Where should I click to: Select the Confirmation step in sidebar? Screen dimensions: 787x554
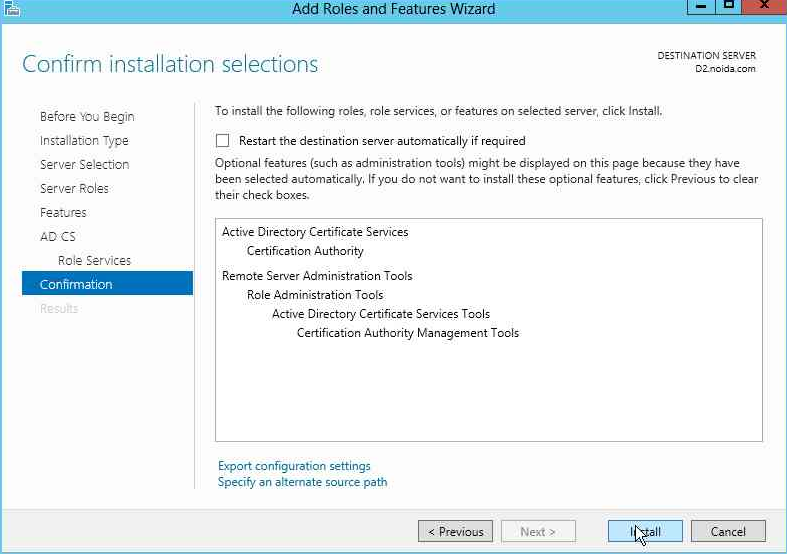107,284
